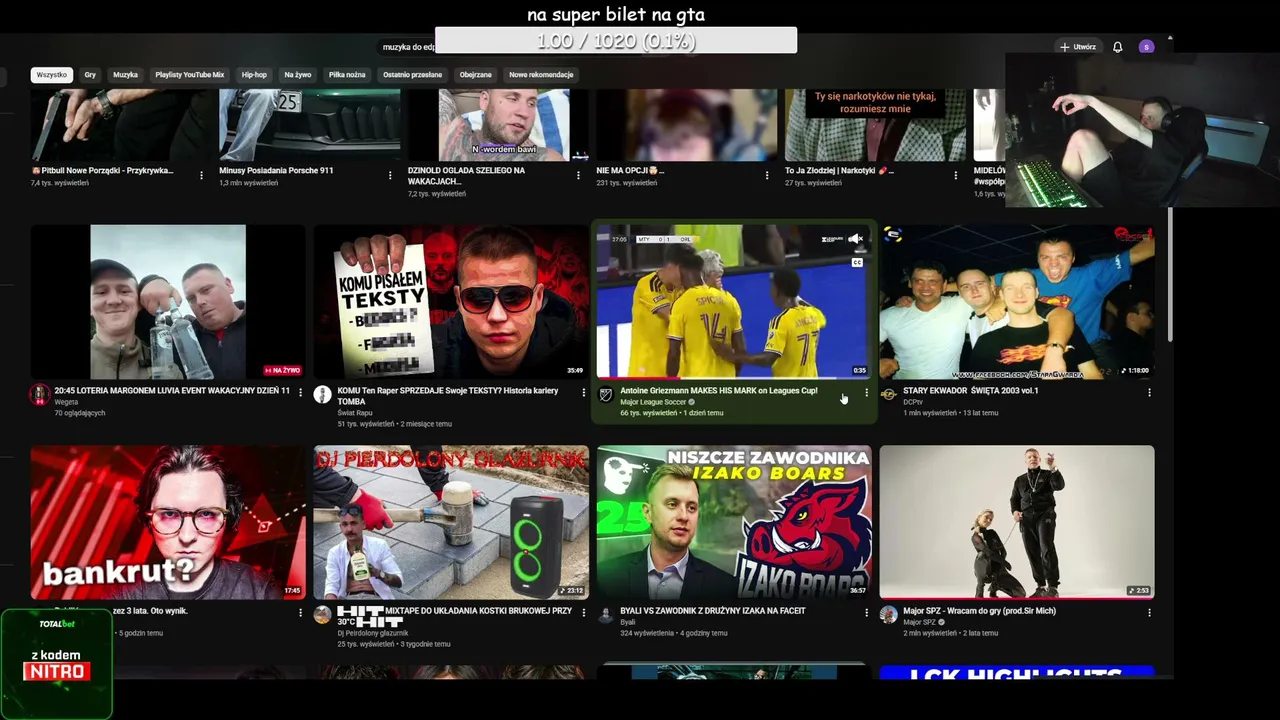Screen dimensions: 1280x720
Task: Open the notifications bell in YouTube header
Action: 1117,47
